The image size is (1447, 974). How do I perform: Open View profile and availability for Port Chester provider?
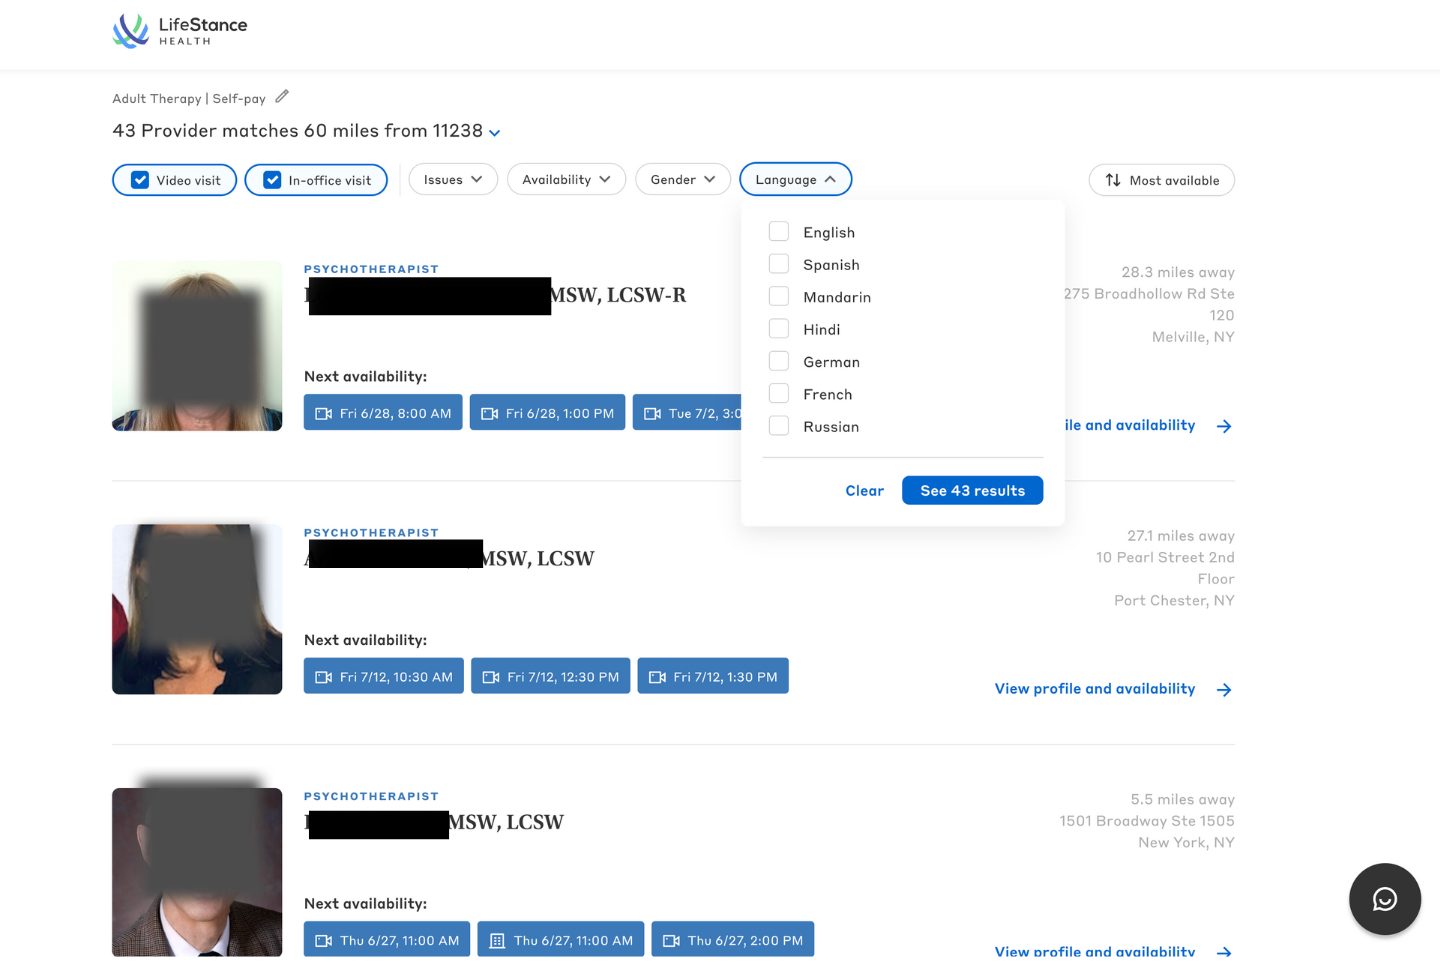(x=1094, y=689)
